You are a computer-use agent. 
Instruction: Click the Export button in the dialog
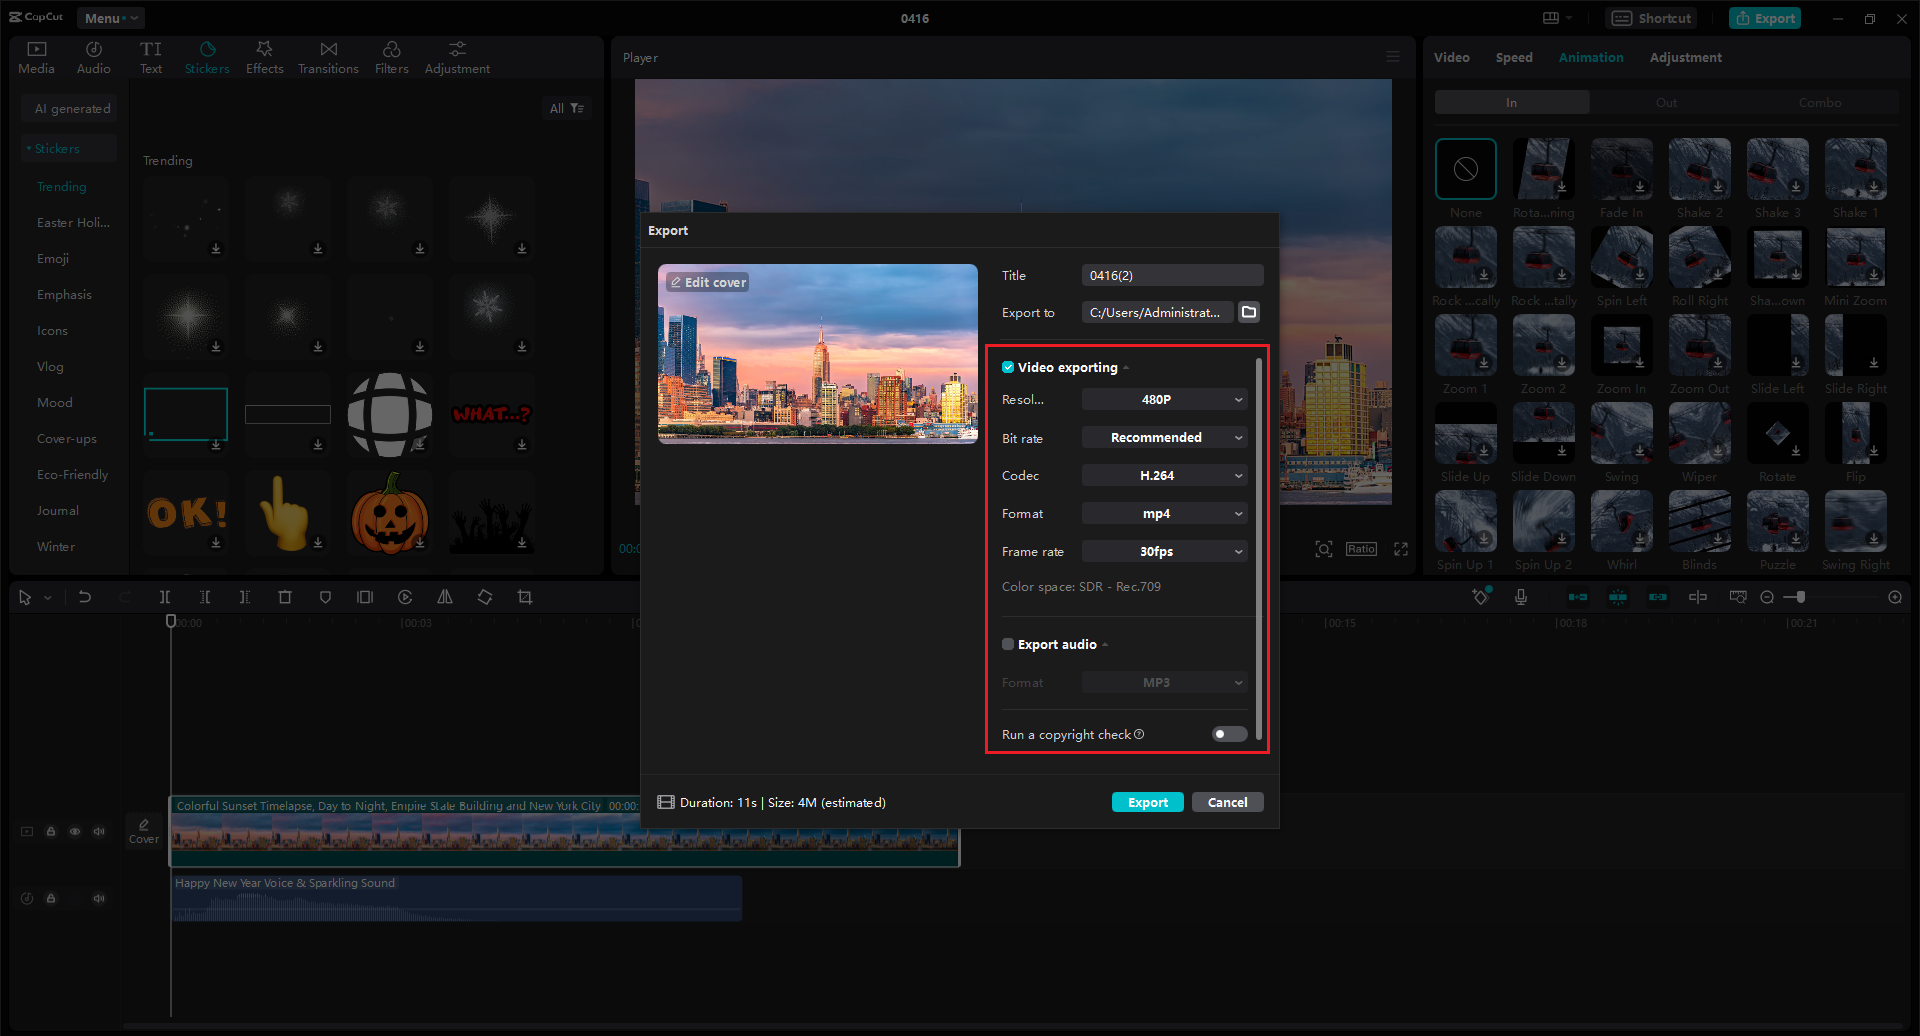[x=1147, y=801]
